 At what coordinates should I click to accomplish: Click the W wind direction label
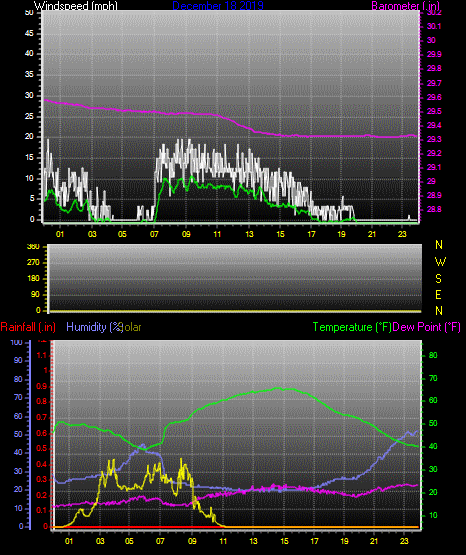[440, 262]
